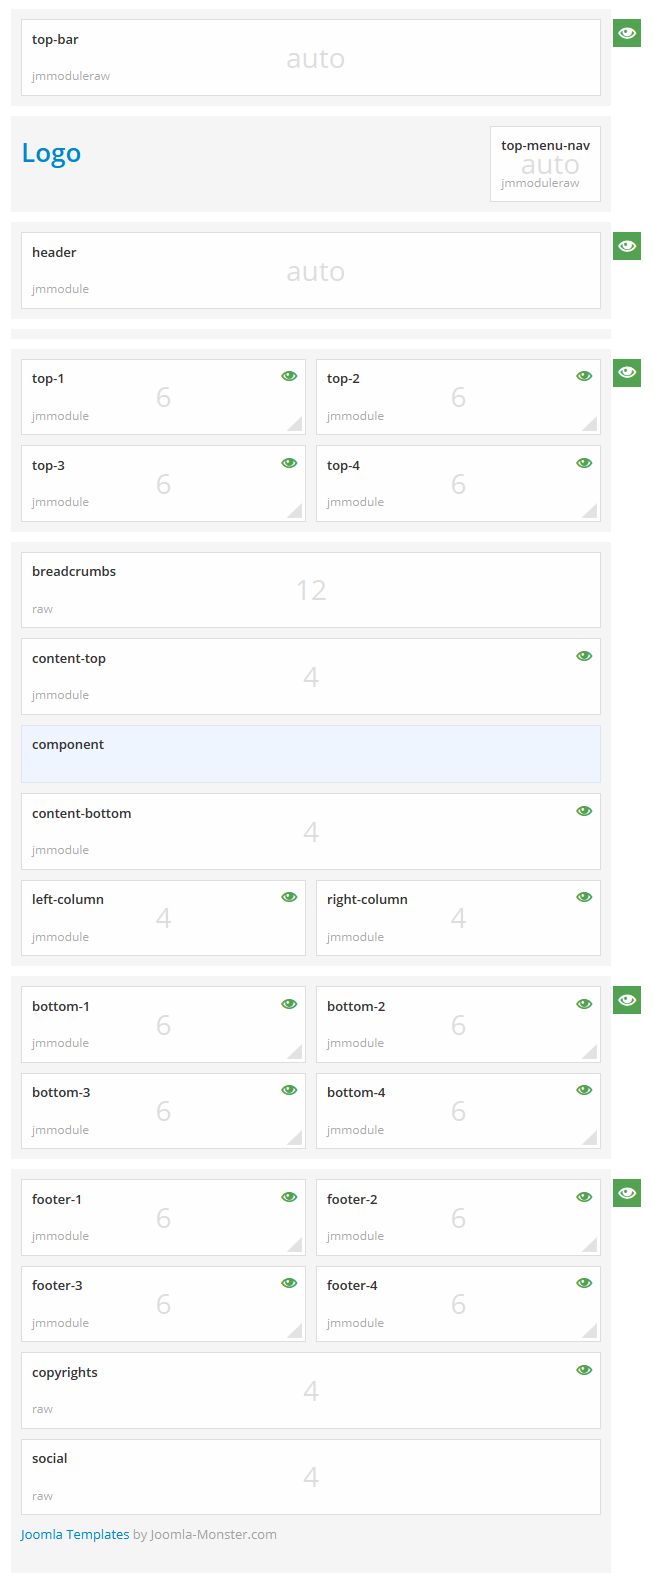Screen dimensions: 653x1583
Task: Click the green eye beside the header position
Action: (x=626, y=246)
